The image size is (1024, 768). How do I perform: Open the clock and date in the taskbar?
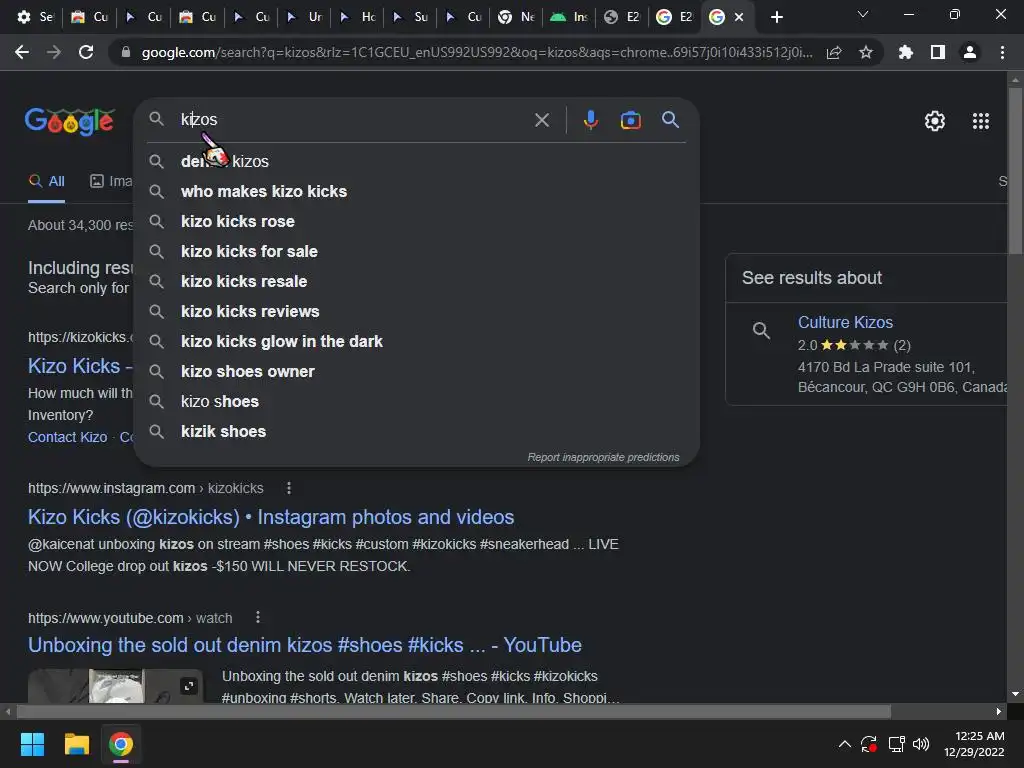pyautogui.click(x=974, y=744)
